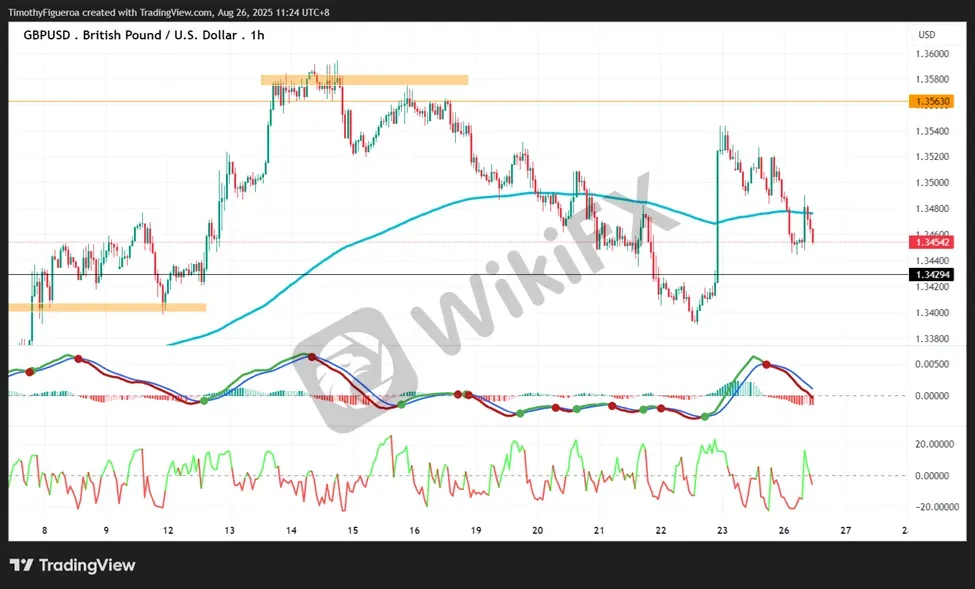Click date label 12 on the time axis
The width and height of the screenshot is (975, 589).
[x=168, y=531]
